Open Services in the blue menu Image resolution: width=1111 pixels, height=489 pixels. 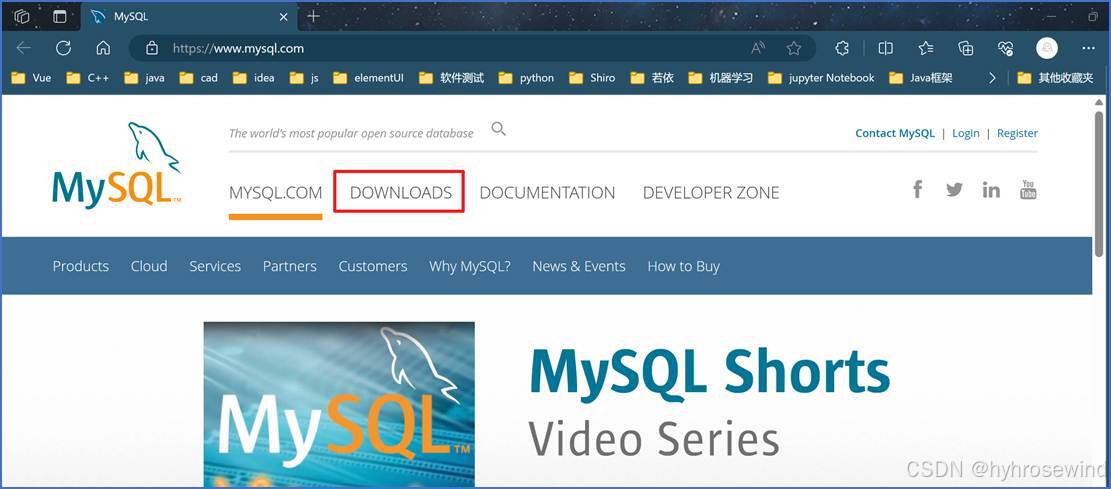tap(215, 266)
